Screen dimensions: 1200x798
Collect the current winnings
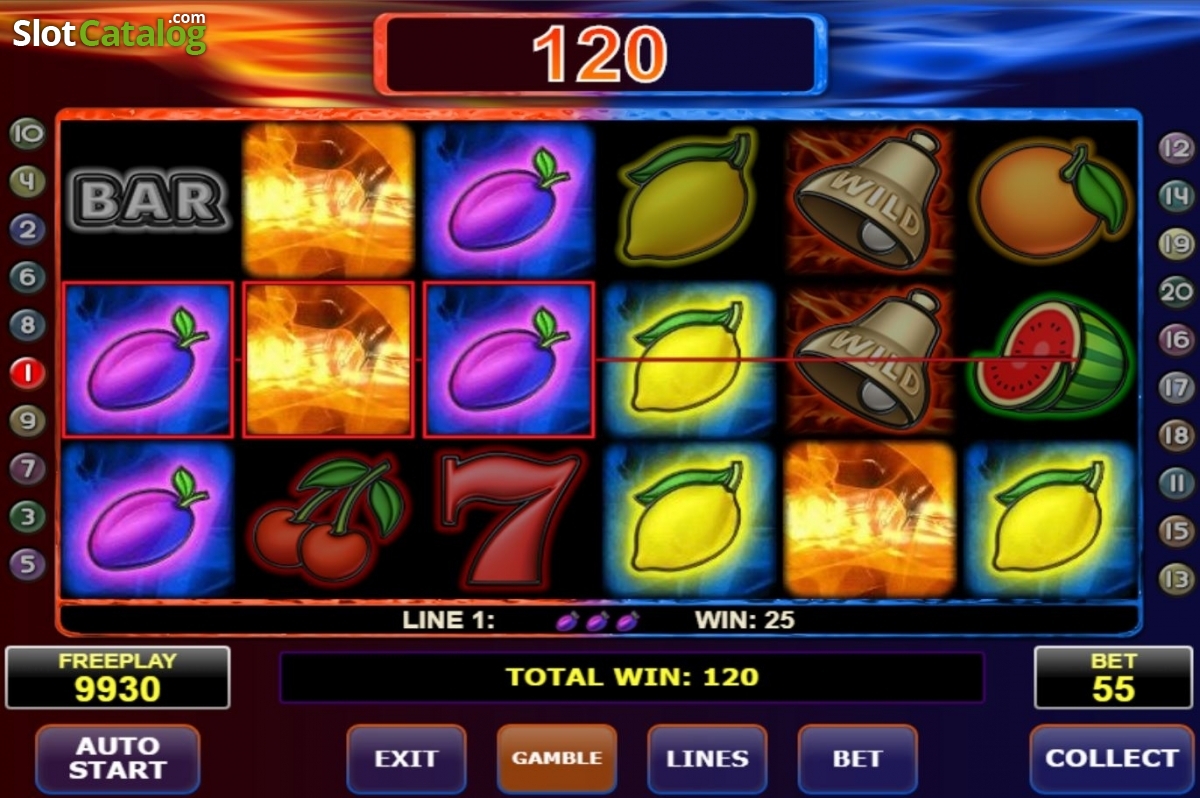pos(1111,759)
